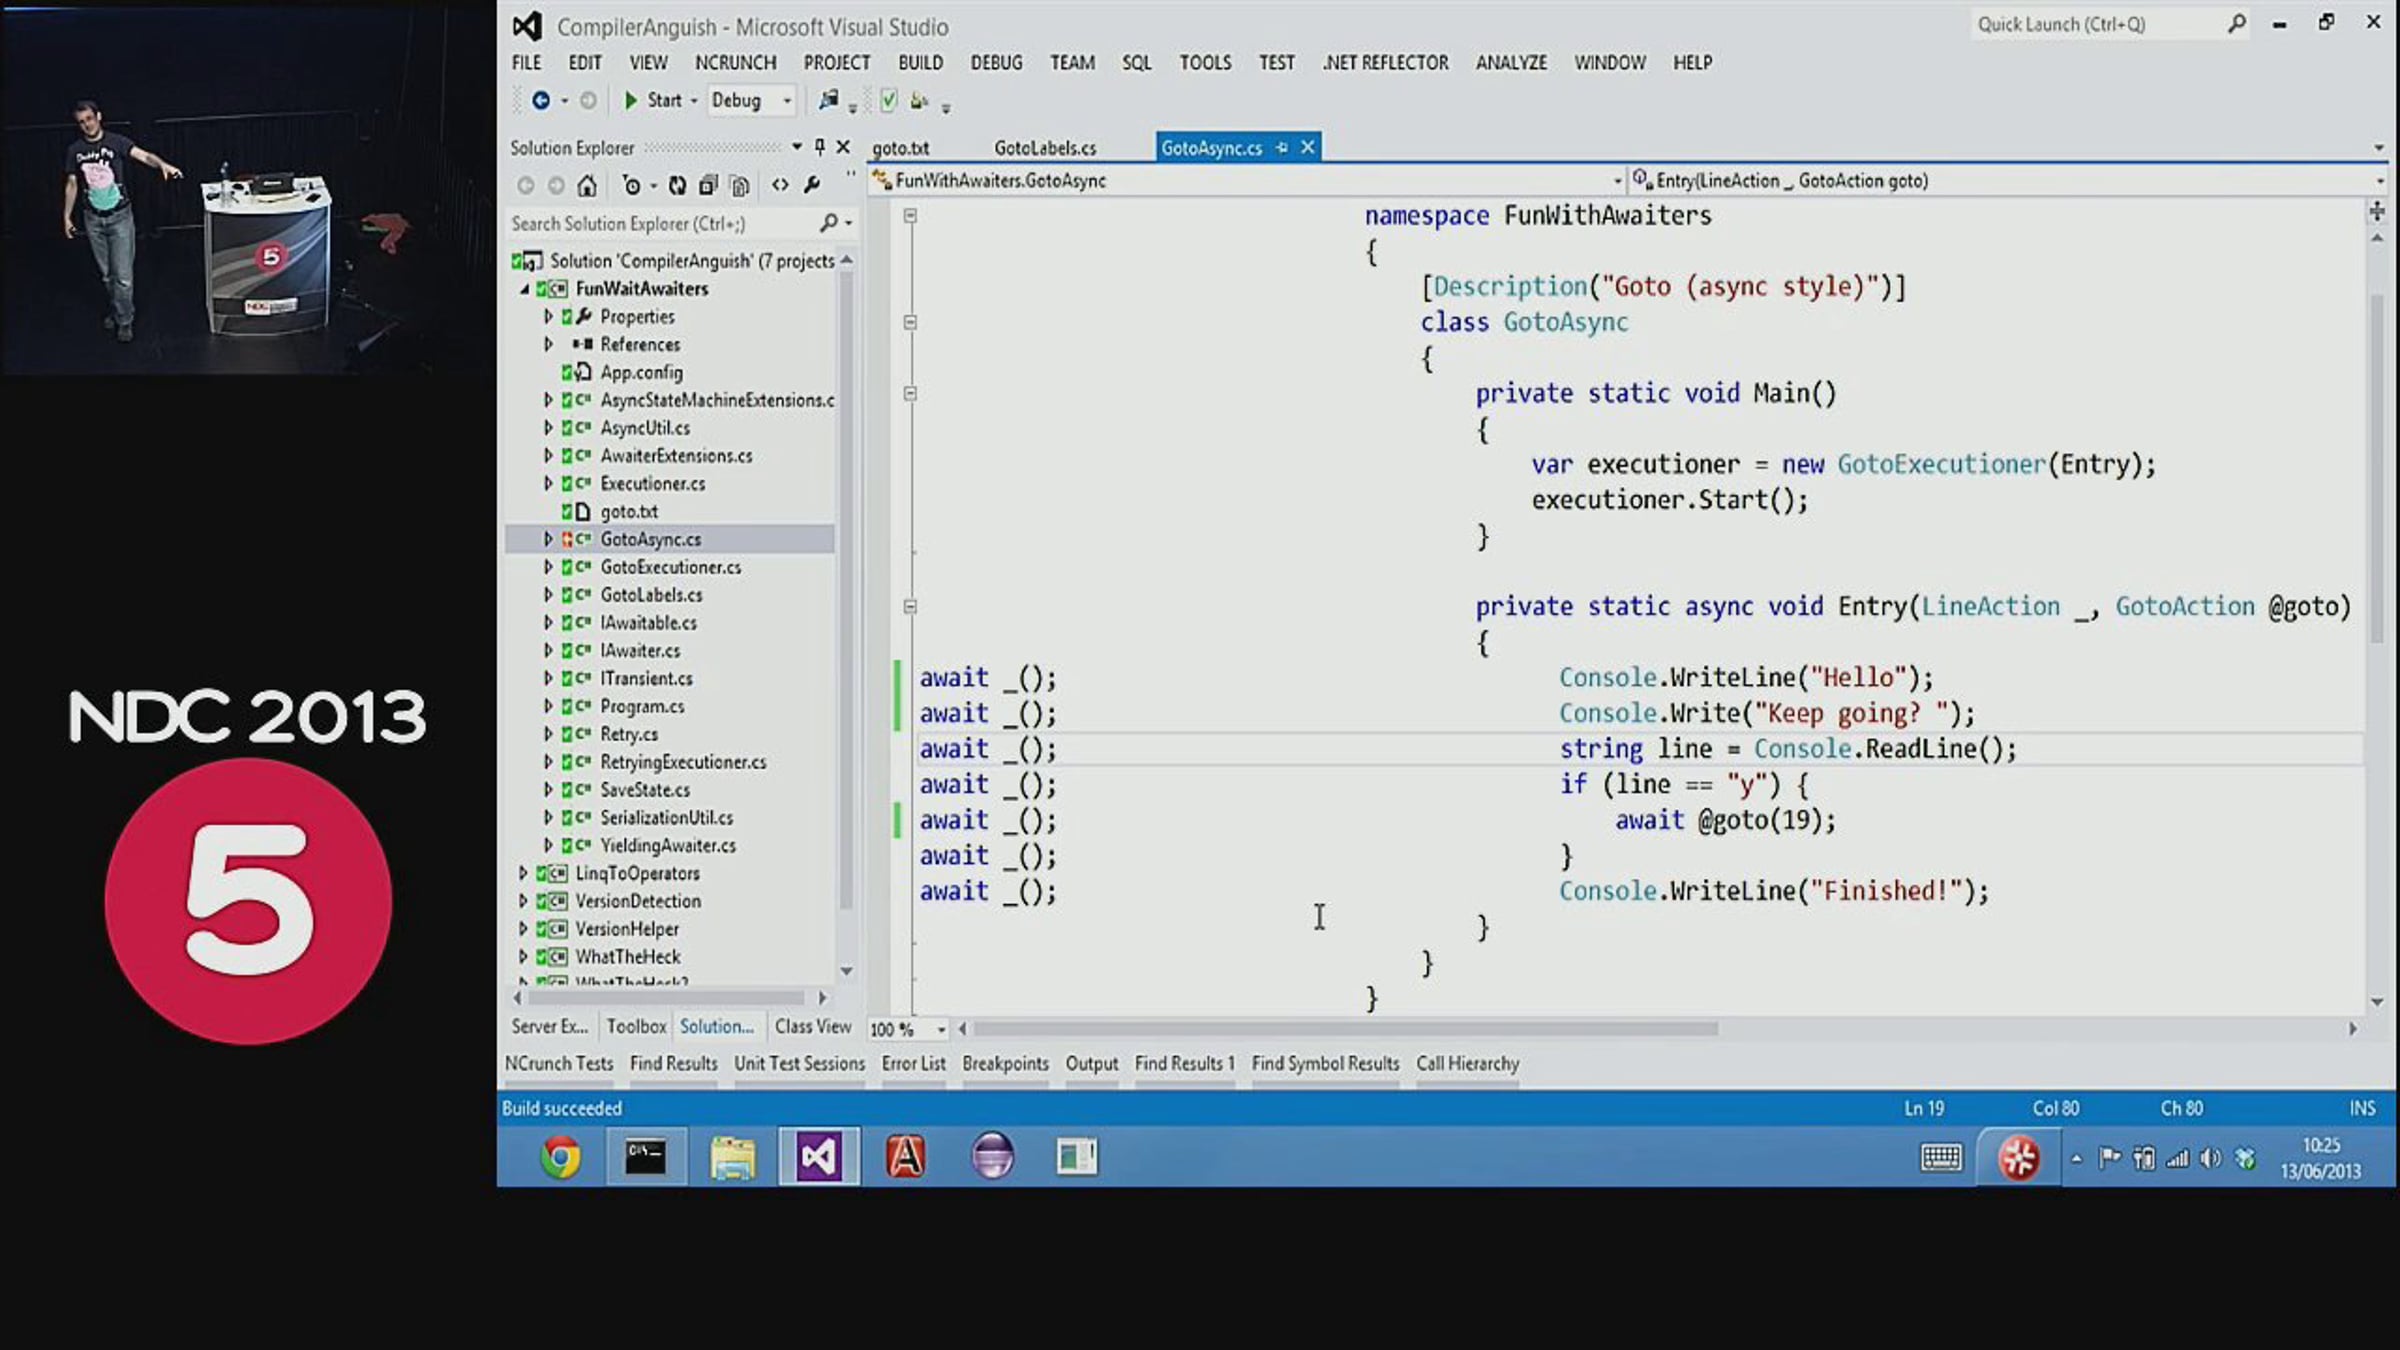
Task: Toggle the pin on the GotoAsync.cs tab
Action: [1282, 147]
